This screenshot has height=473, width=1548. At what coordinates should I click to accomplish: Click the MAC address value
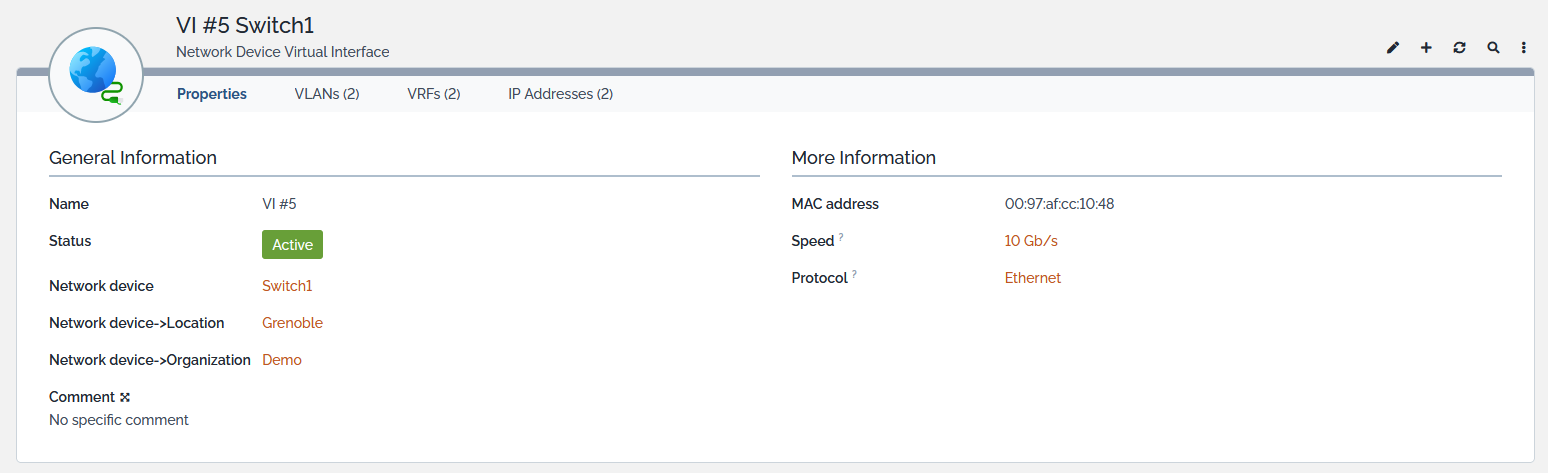click(1059, 204)
